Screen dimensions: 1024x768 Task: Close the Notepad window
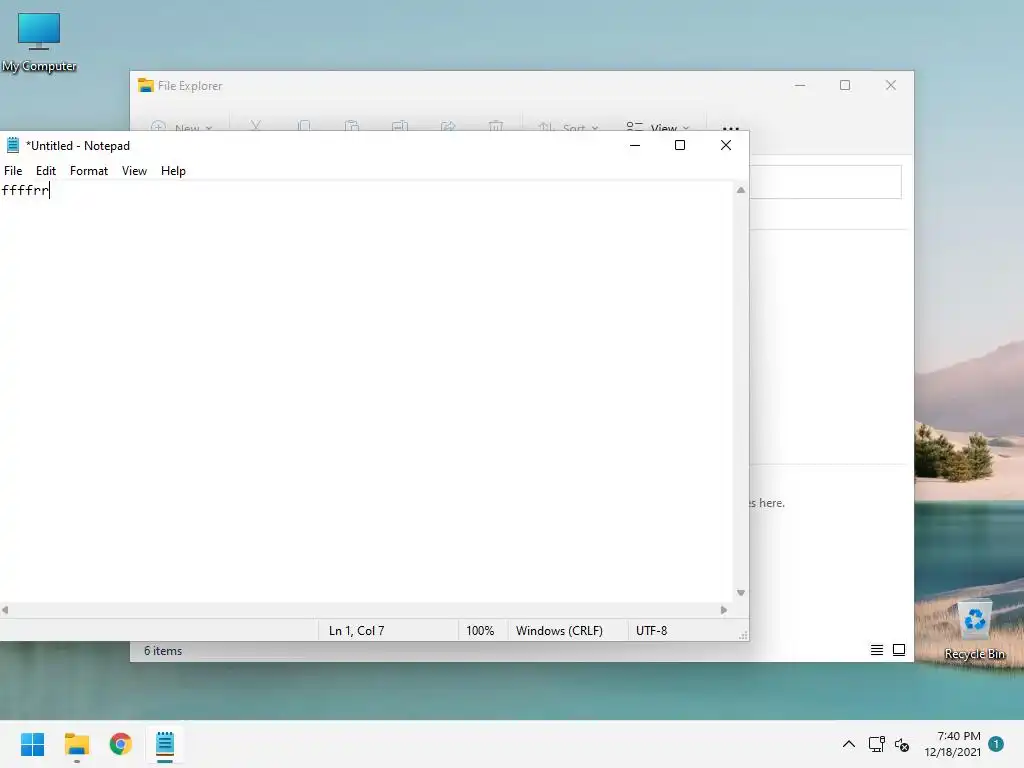[x=726, y=145]
